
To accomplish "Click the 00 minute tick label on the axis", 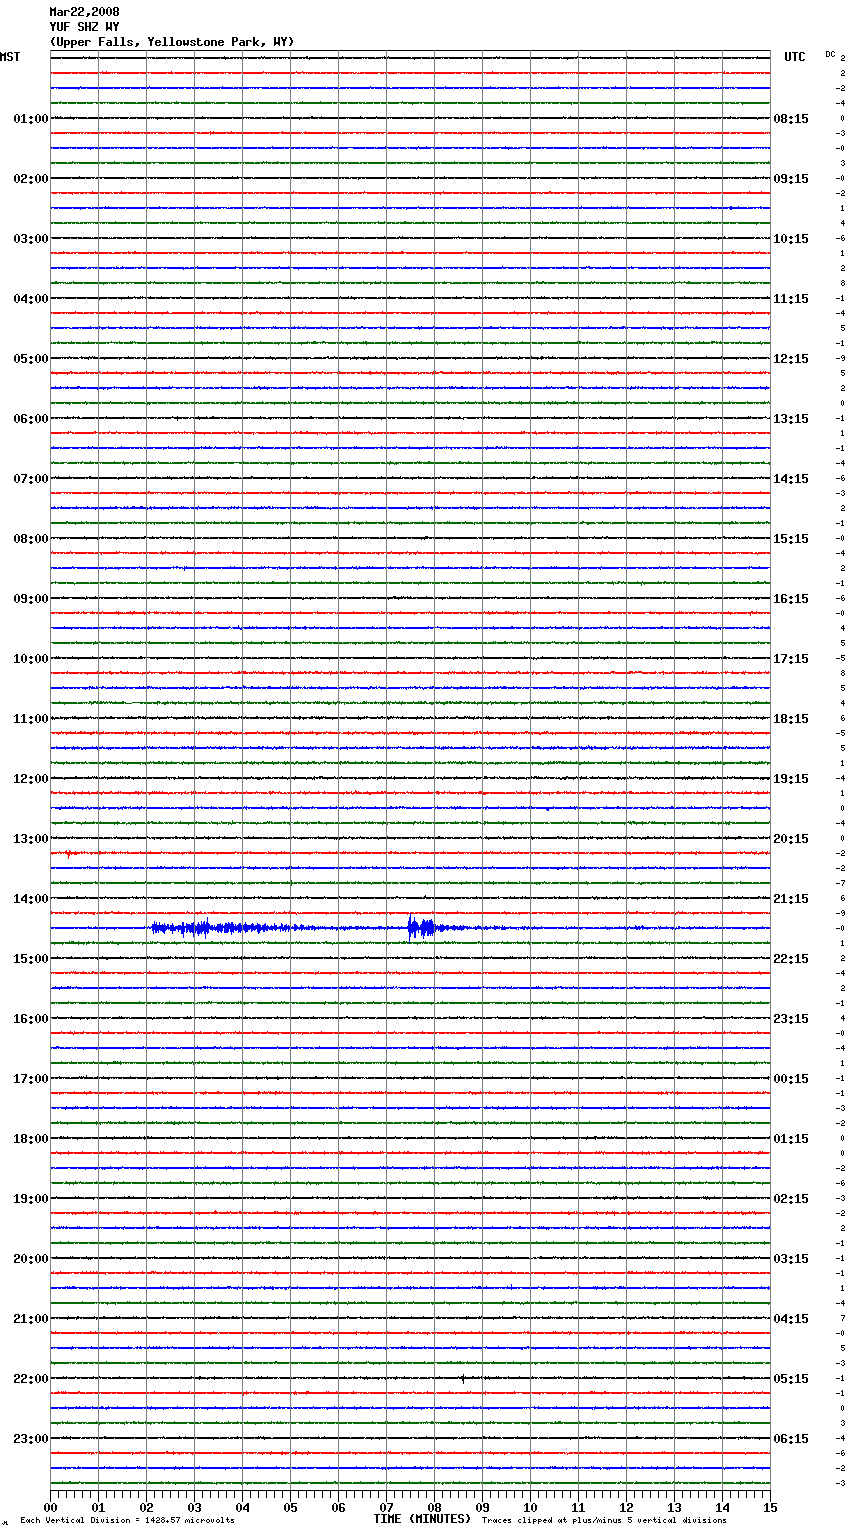I will (x=50, y=1507).
